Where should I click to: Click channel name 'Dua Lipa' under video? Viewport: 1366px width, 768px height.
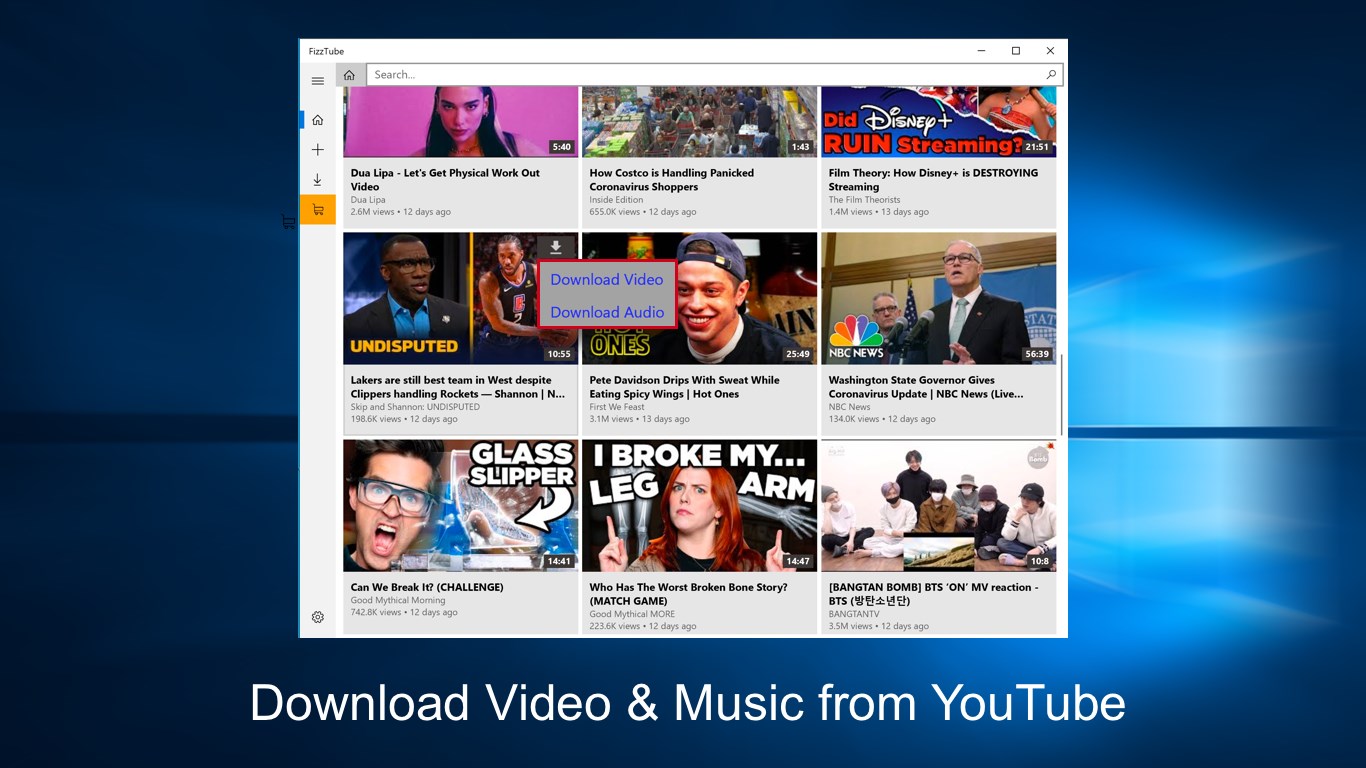point(368,200)
